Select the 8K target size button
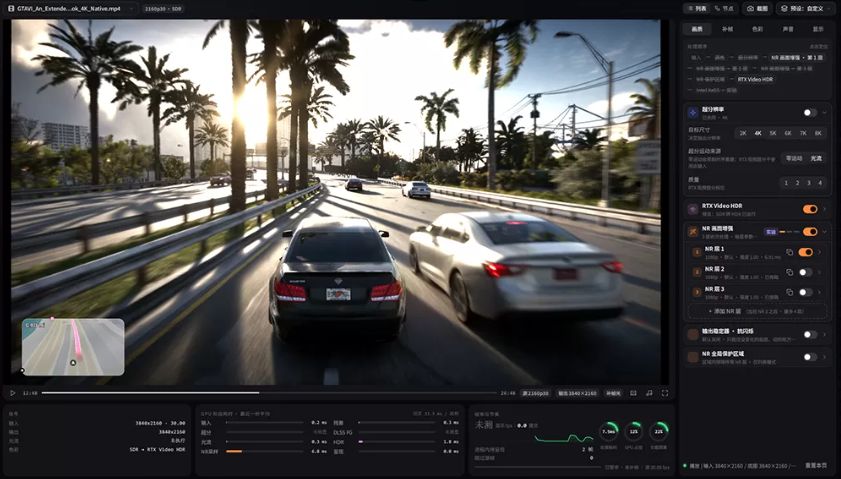 (818, 133)
